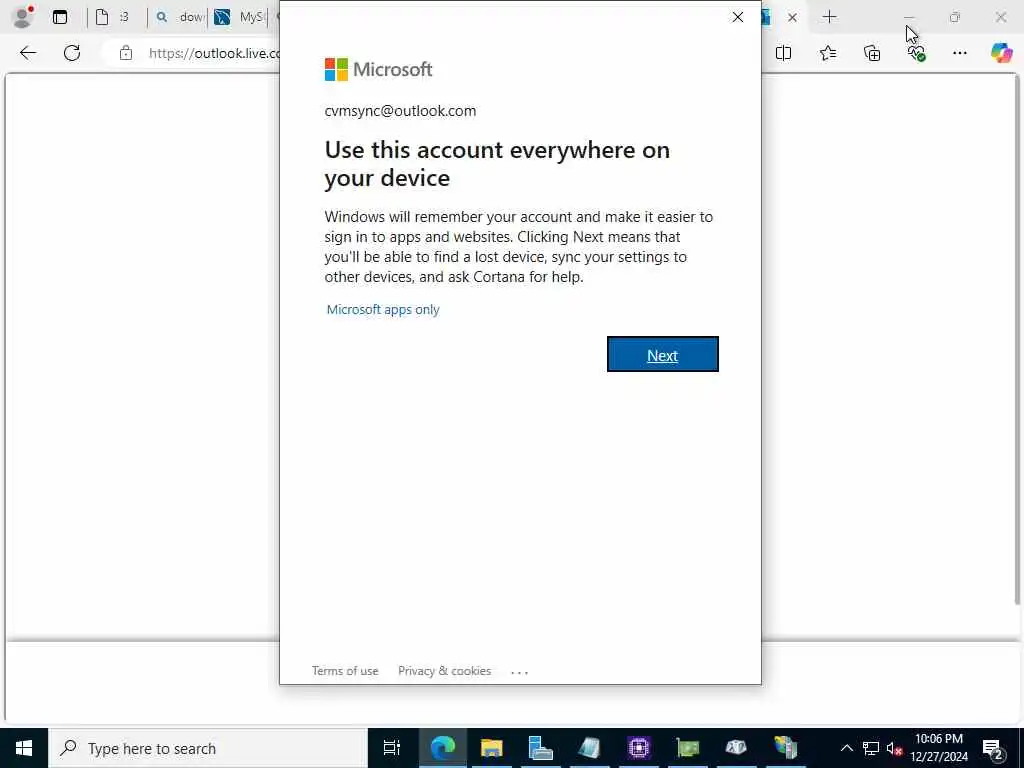
Task: Open the gray keys app in taskbar
Action: 736,748
